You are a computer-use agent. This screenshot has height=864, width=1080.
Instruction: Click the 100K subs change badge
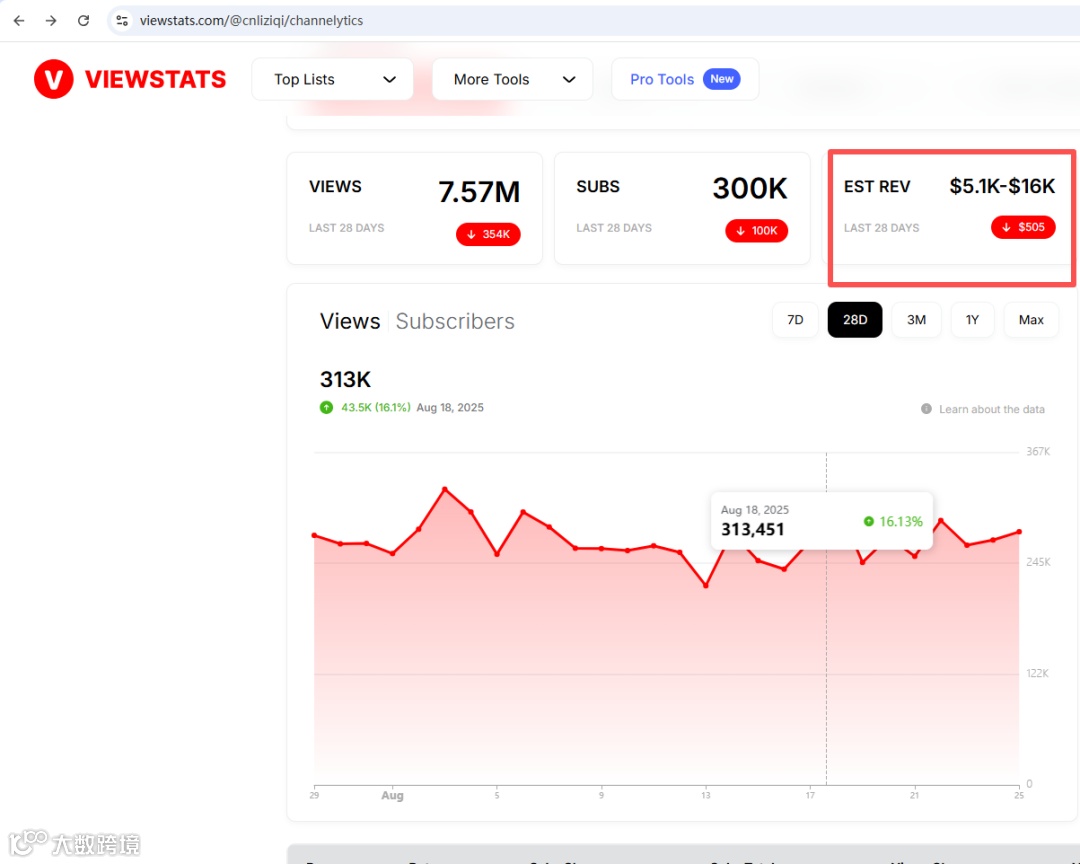(x=756, y=231)
